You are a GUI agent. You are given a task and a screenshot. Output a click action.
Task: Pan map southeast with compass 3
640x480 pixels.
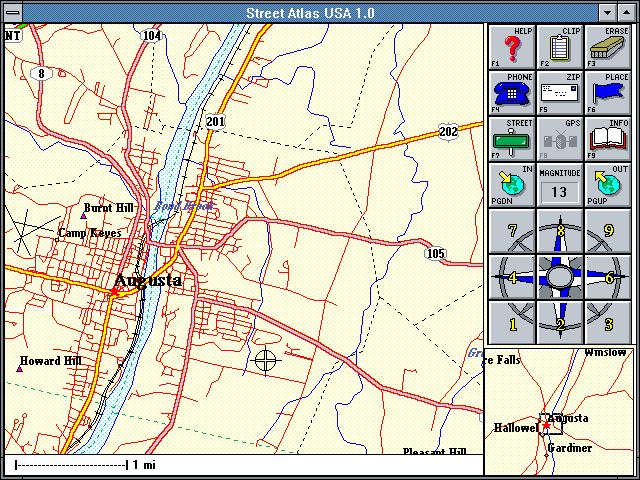point(607,323)
